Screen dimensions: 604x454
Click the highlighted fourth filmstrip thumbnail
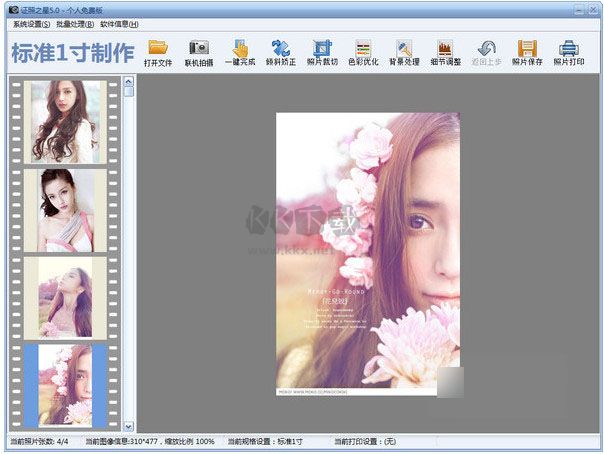(x=65, y=384)
